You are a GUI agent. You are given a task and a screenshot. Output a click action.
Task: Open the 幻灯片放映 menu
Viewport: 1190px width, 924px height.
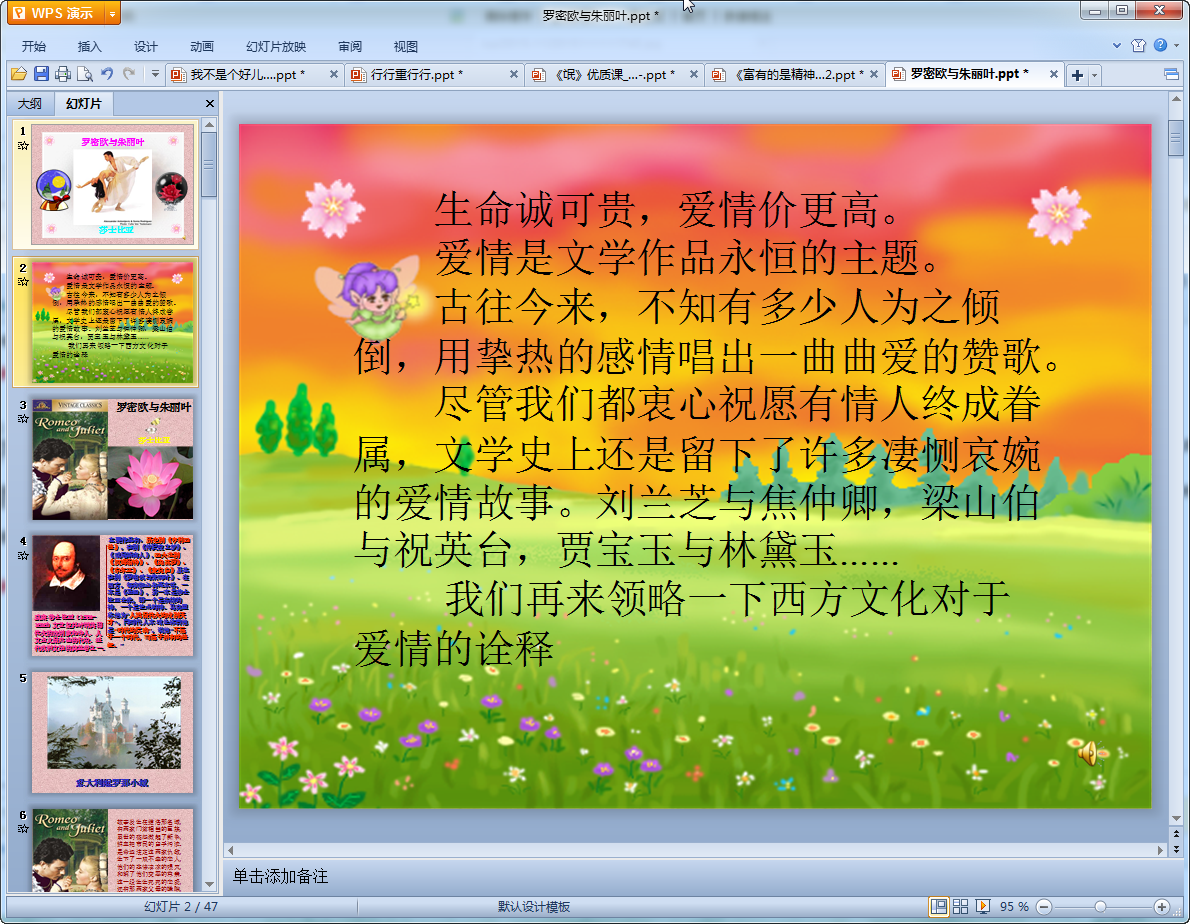click(276, 46)
